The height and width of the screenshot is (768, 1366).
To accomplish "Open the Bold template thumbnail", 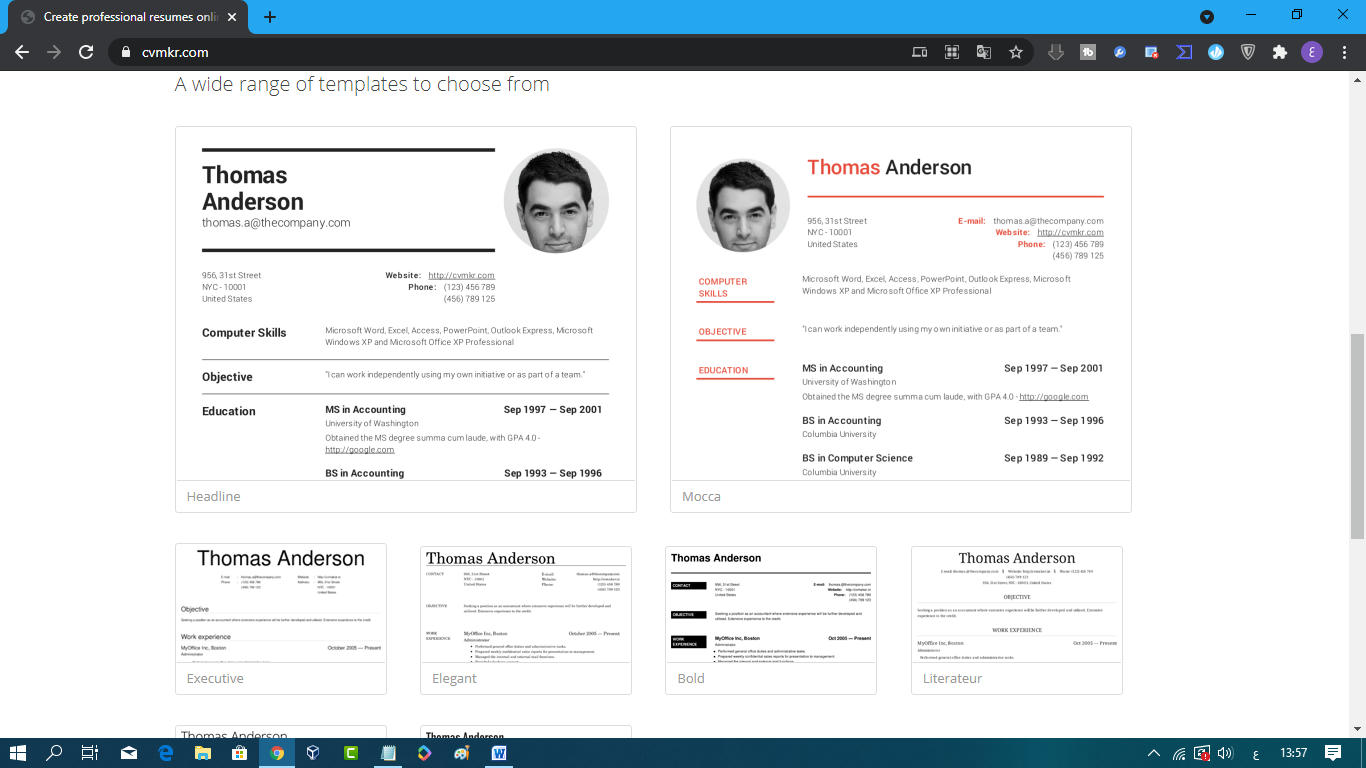I will 771,604.
